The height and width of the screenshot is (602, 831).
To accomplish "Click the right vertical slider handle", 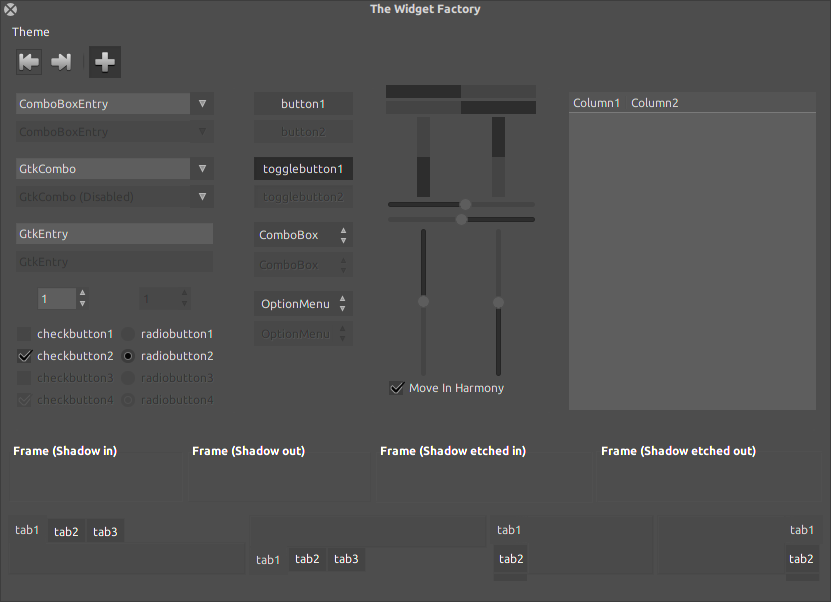I will [498, 303].
